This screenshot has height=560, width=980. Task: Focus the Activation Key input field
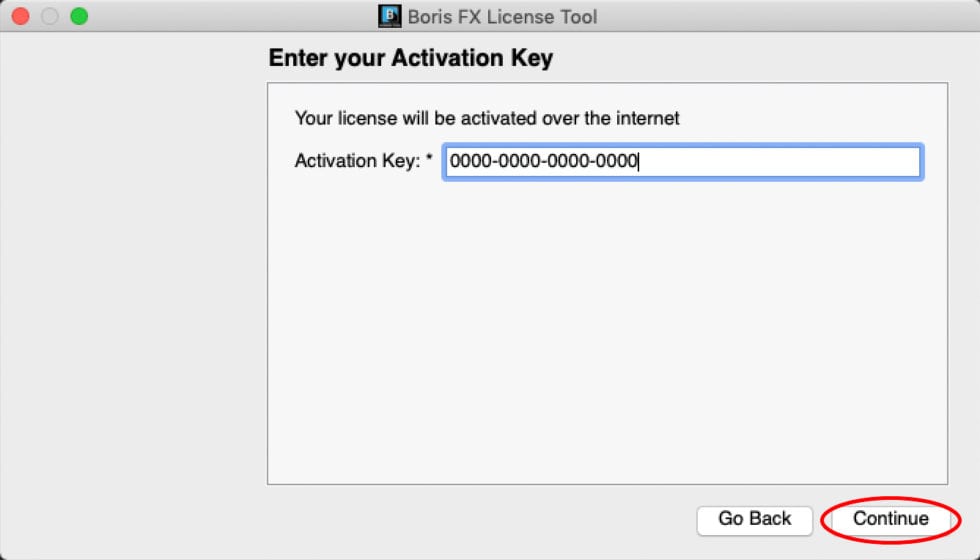pyautogui.click(x=682, y=161)
